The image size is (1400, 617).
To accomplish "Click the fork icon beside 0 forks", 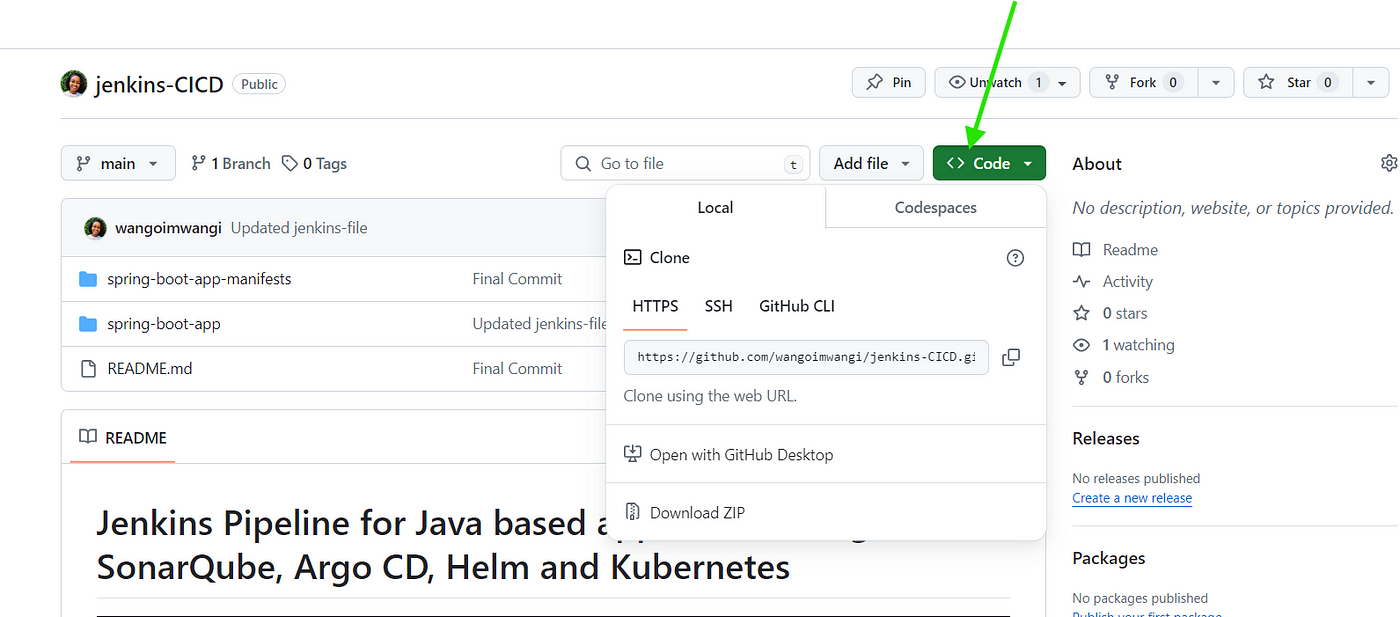I will coord(1081,377).
